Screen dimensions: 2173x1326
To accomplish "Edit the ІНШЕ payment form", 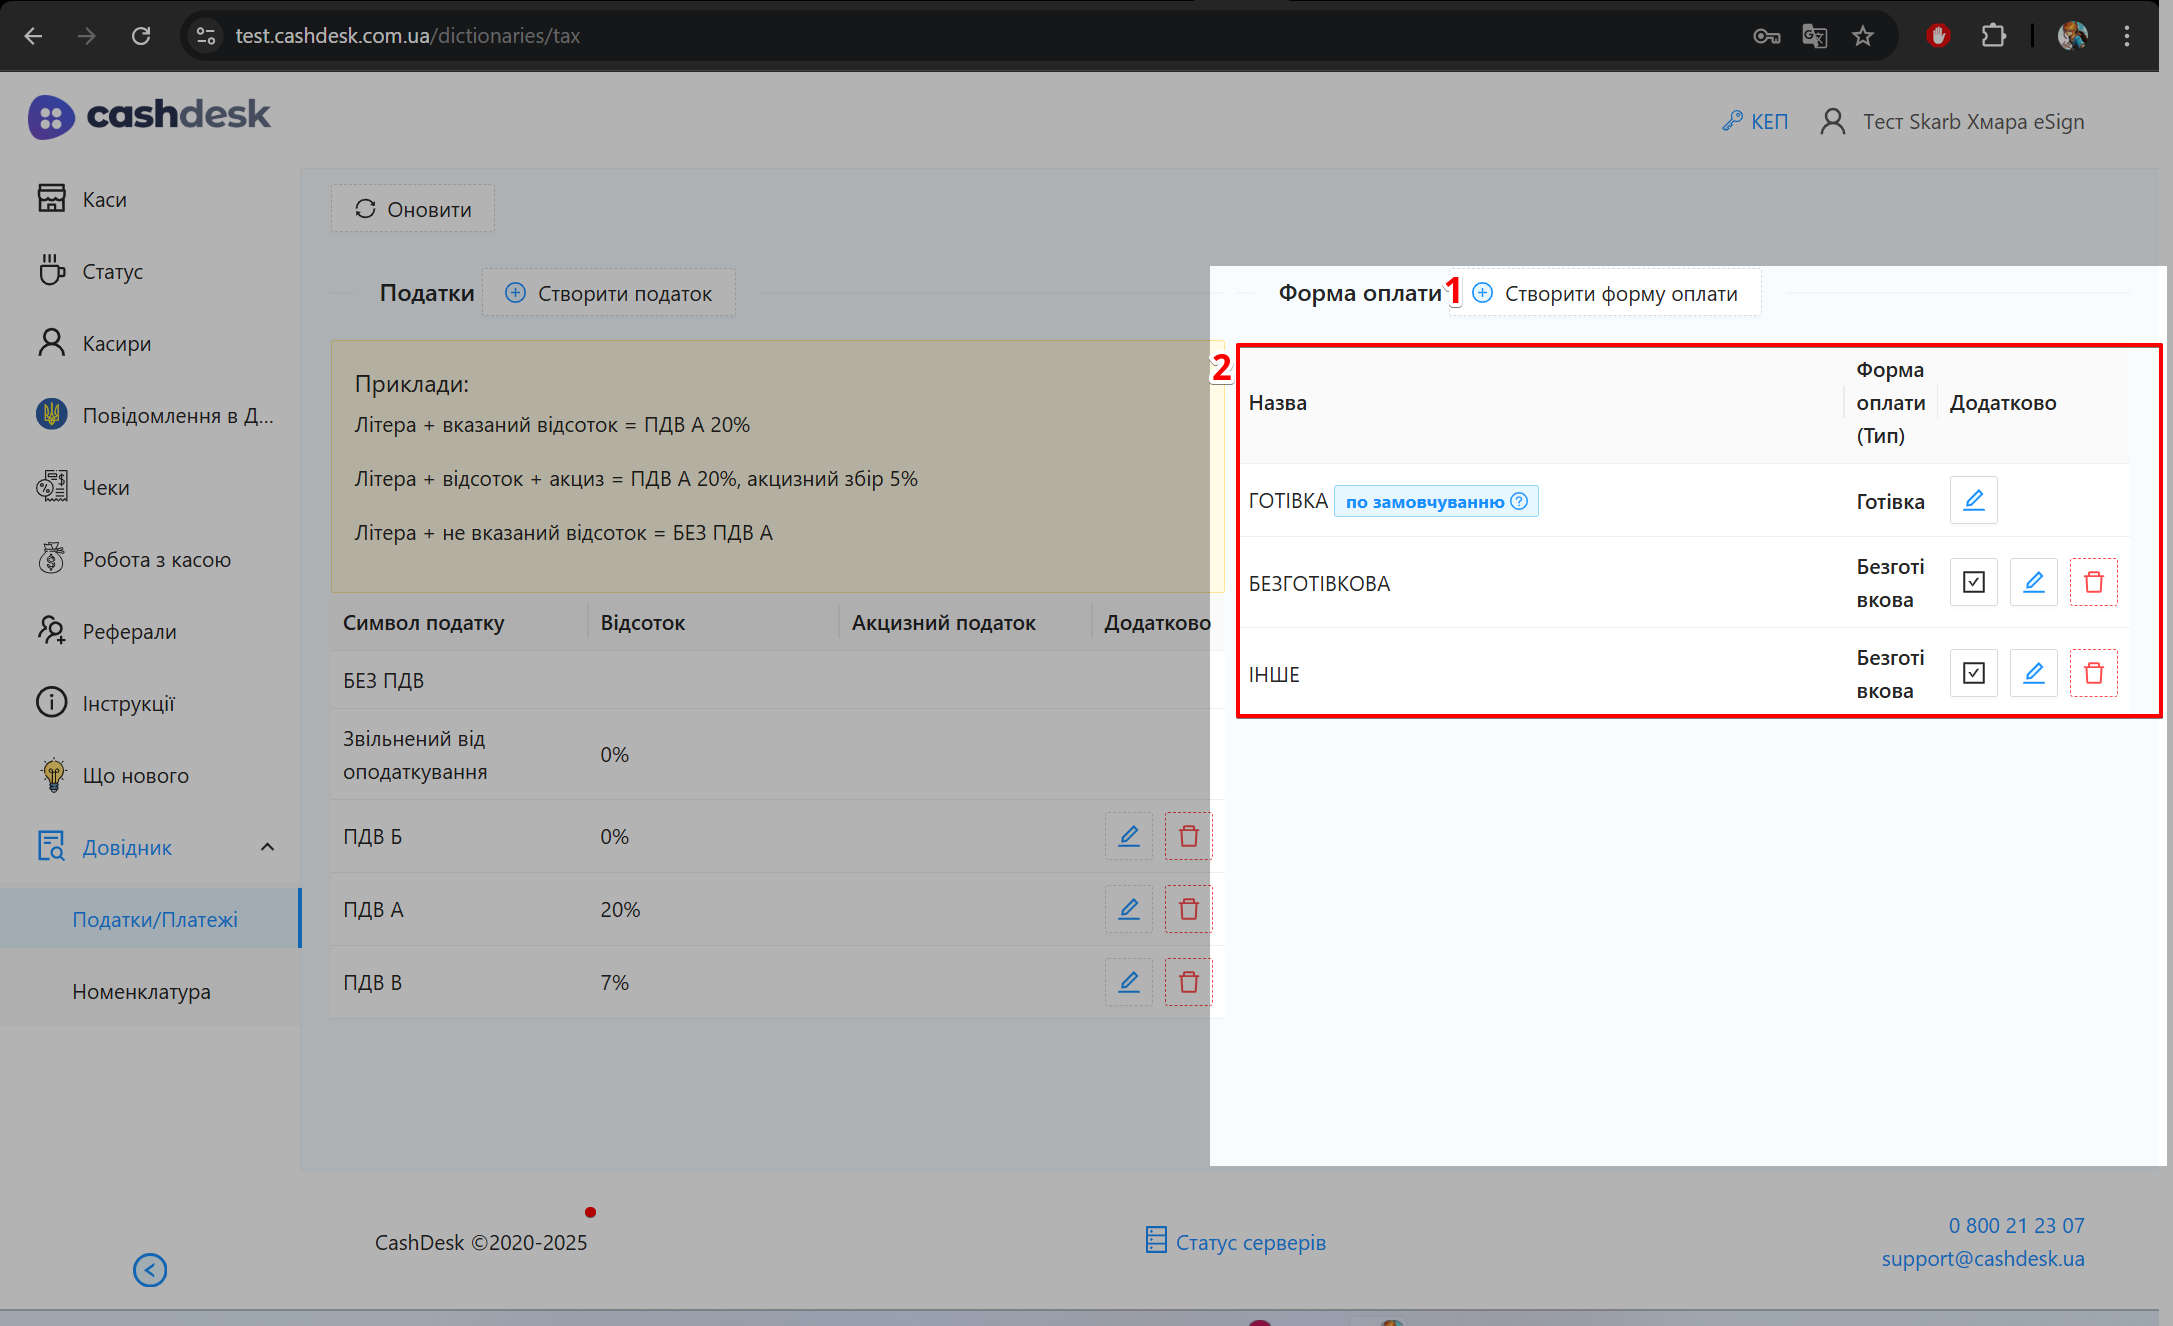I will tap(2033, 673).
